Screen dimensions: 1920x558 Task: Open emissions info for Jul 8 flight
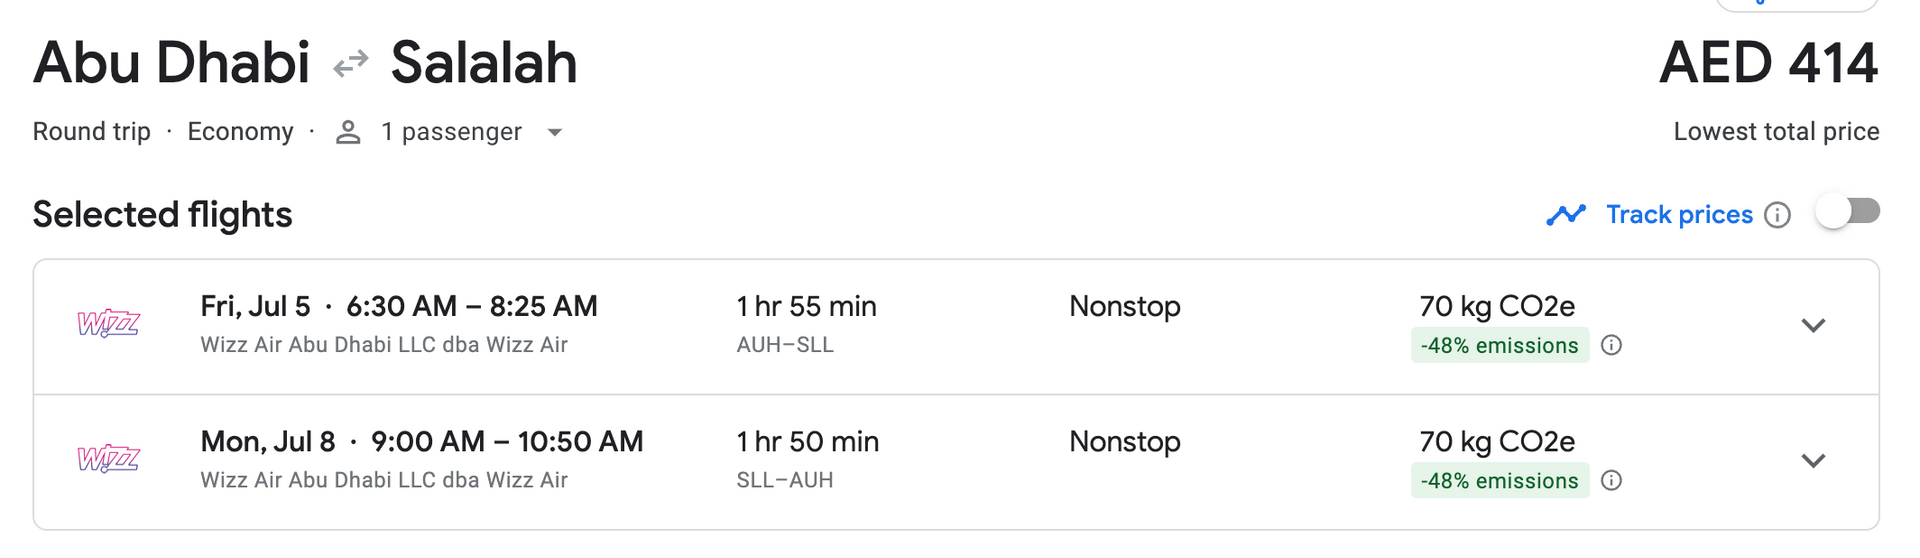point(1611,481)
